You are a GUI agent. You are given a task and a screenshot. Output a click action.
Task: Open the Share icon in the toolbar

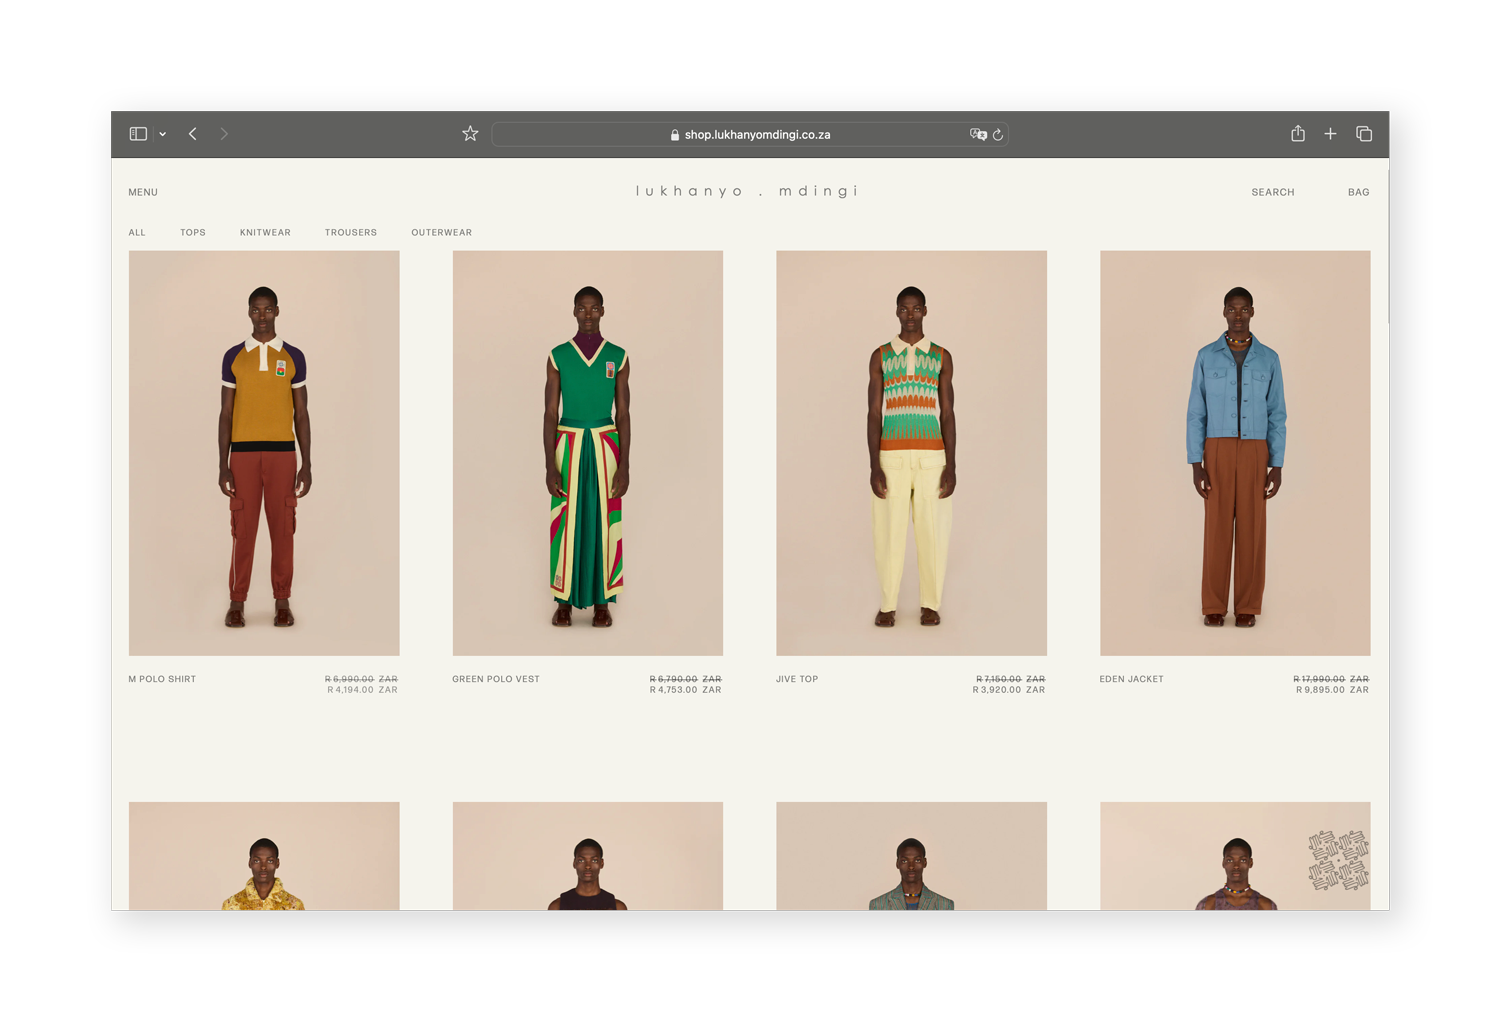coord(1298,133)
